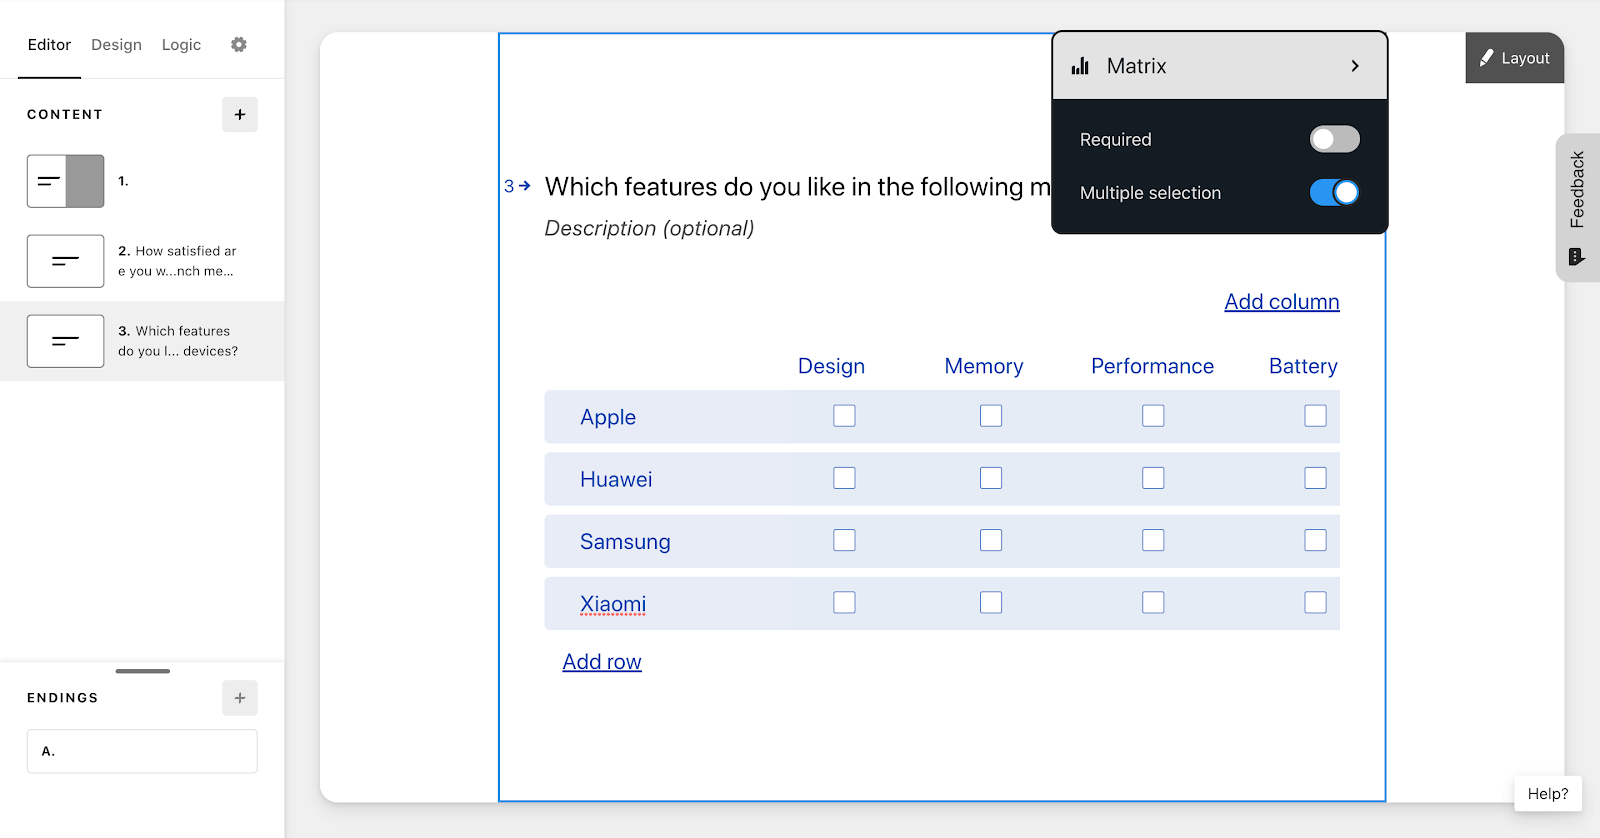Select the question 1 thumbnail icon
Image resolution: width=1600 pixels, height=838 pixels.
(65, 181)
